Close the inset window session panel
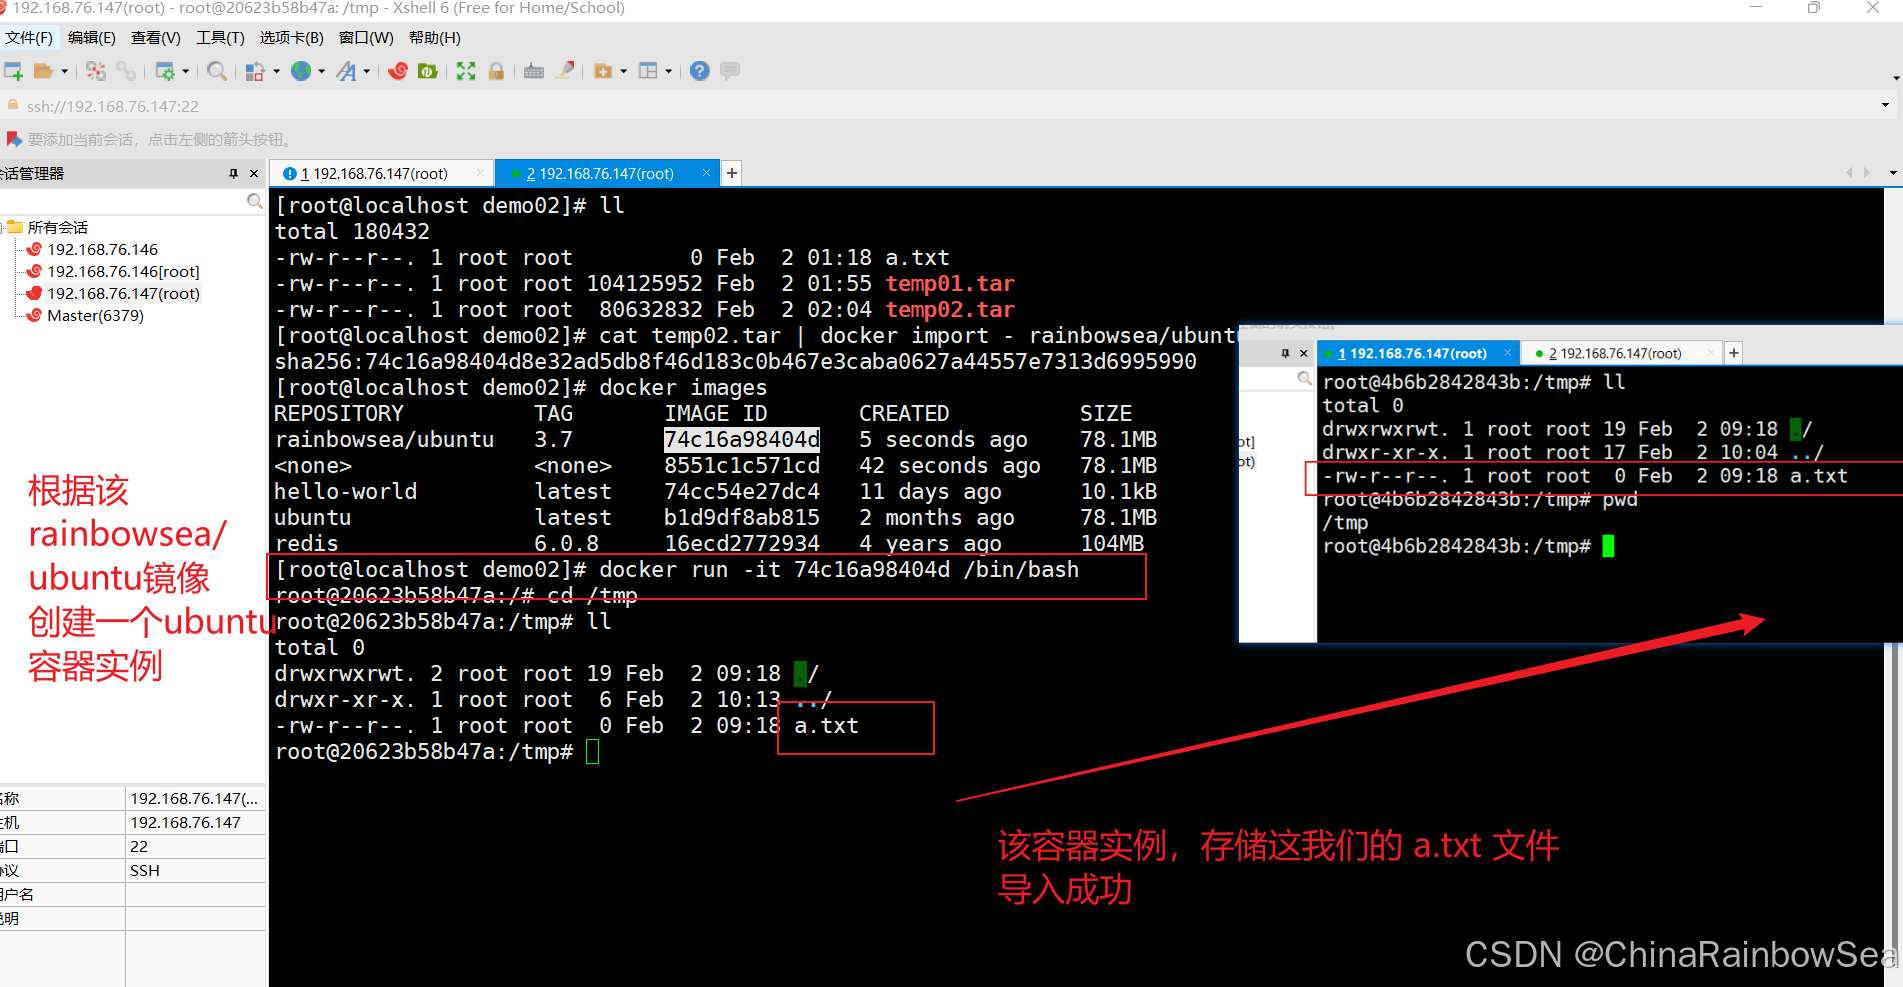Screen dimensions: 1903x987 tap(1303, 354)
